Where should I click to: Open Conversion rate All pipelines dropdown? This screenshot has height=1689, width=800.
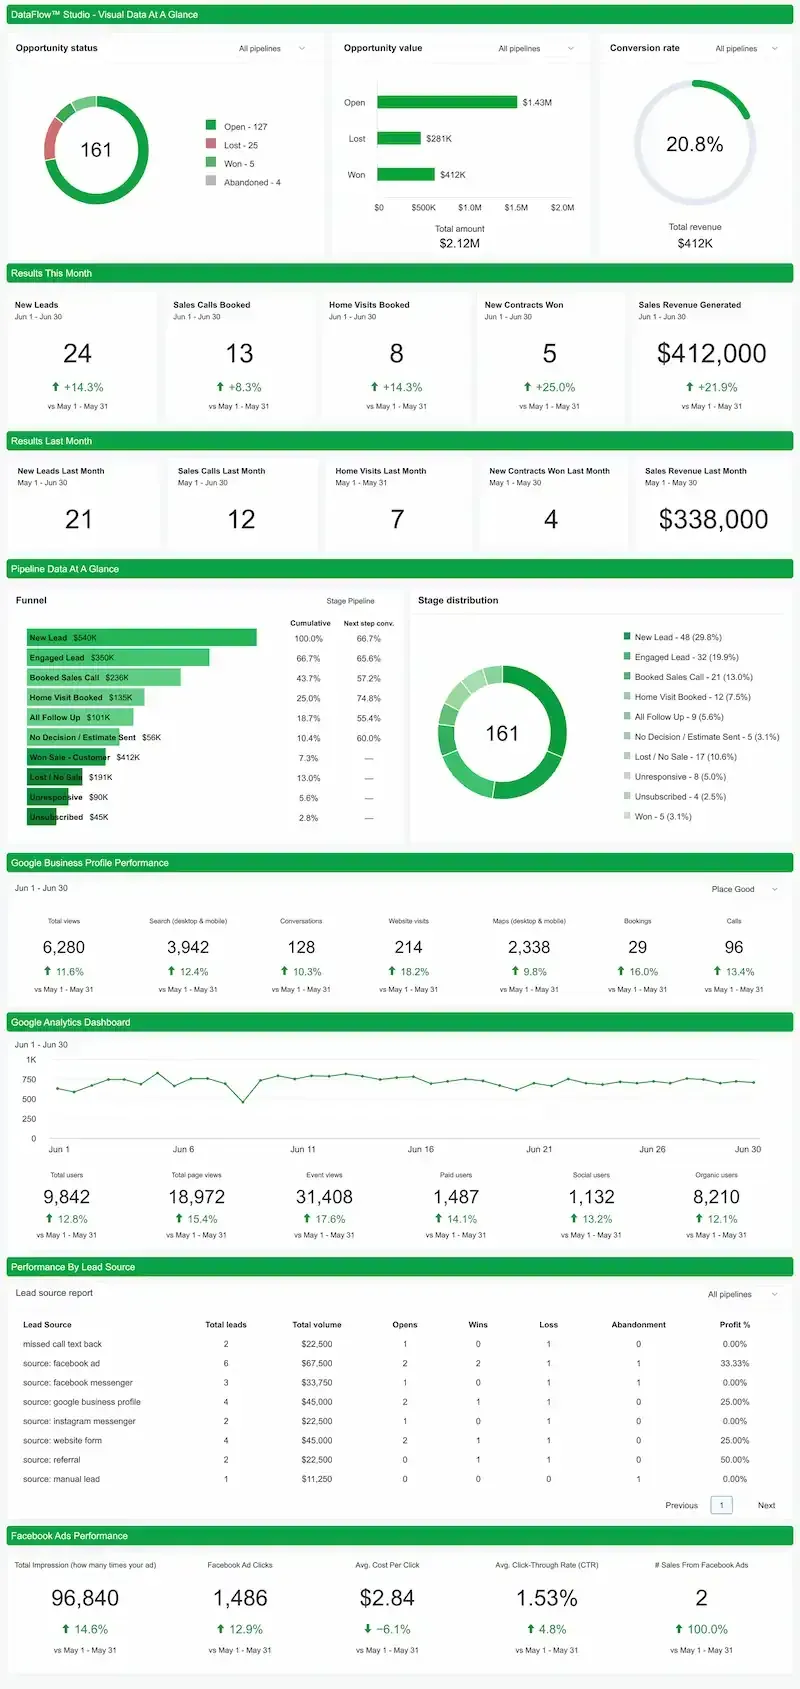746,48
